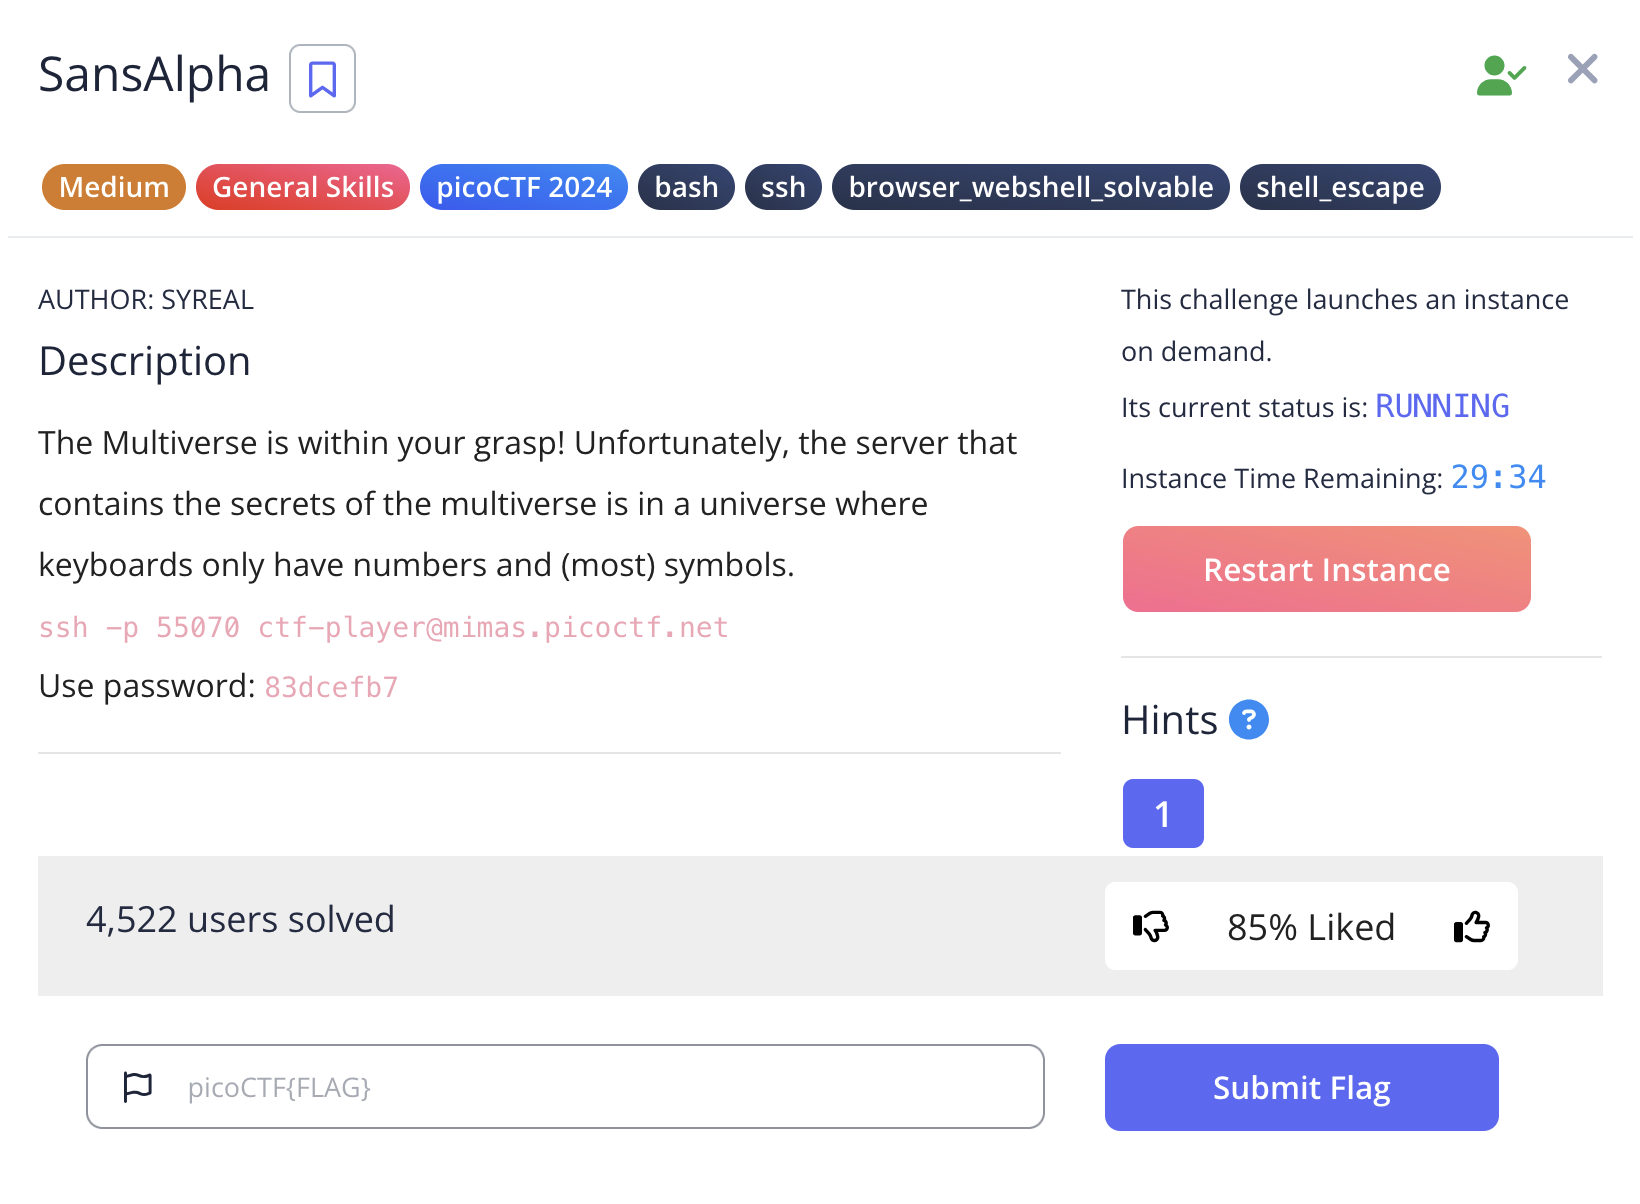Click the bash tag
Image resolution: width=1640 pixels, height=1204 pixels.
(x=686, y=187)
